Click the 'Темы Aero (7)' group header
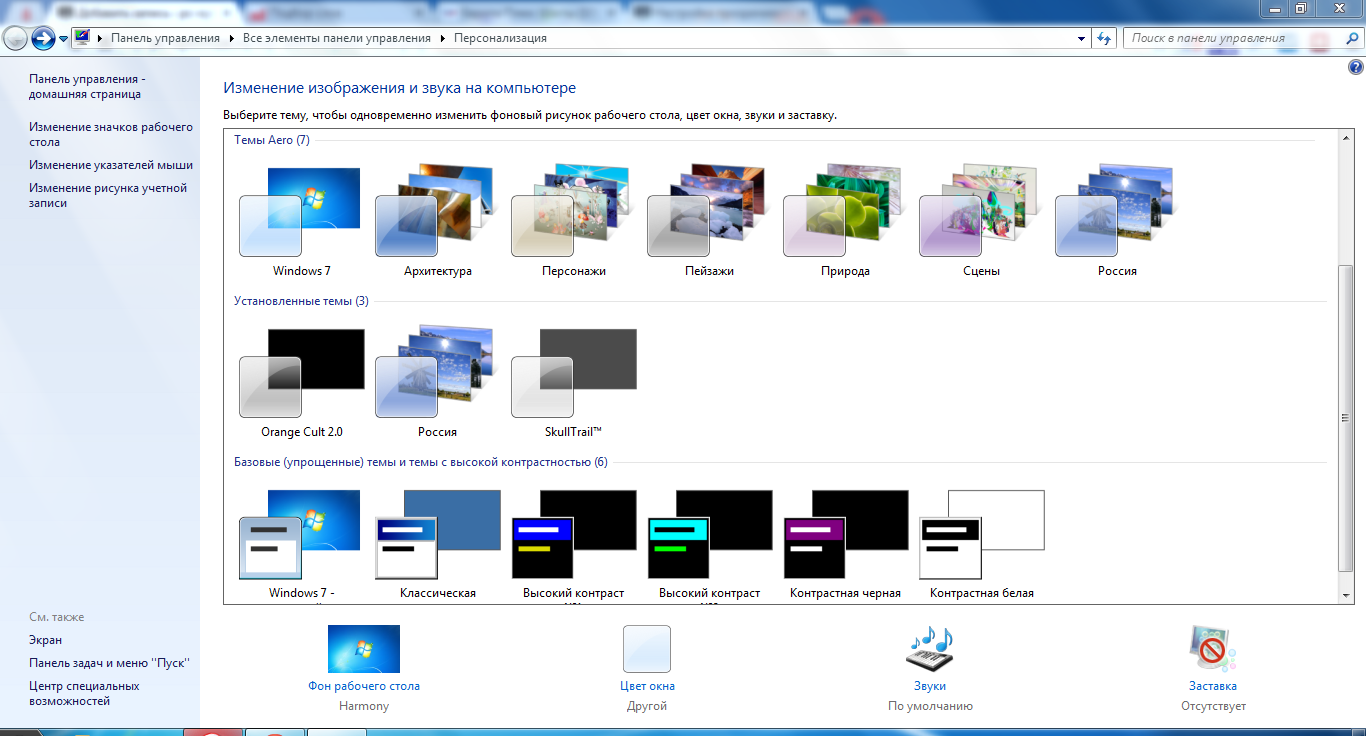The height and width of the screenshot is (736, 1366). 272,140
